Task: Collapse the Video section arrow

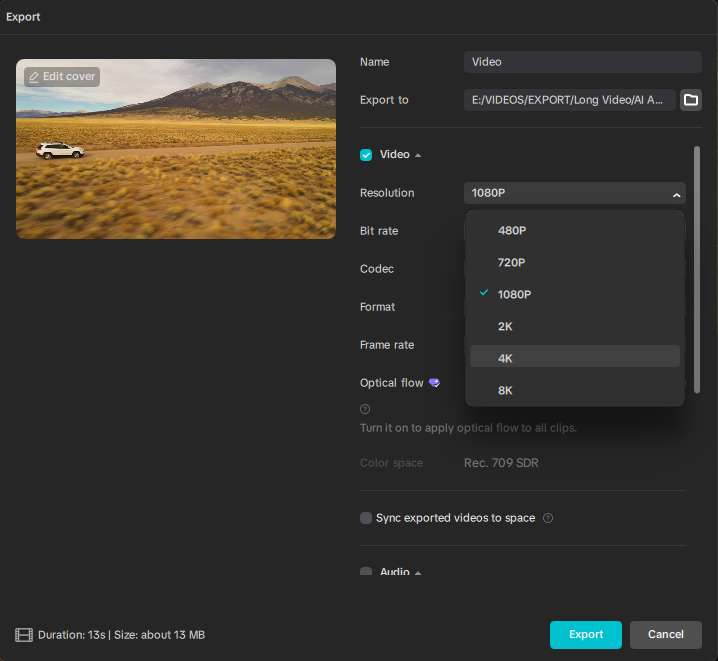Action: tap(418, 156)
